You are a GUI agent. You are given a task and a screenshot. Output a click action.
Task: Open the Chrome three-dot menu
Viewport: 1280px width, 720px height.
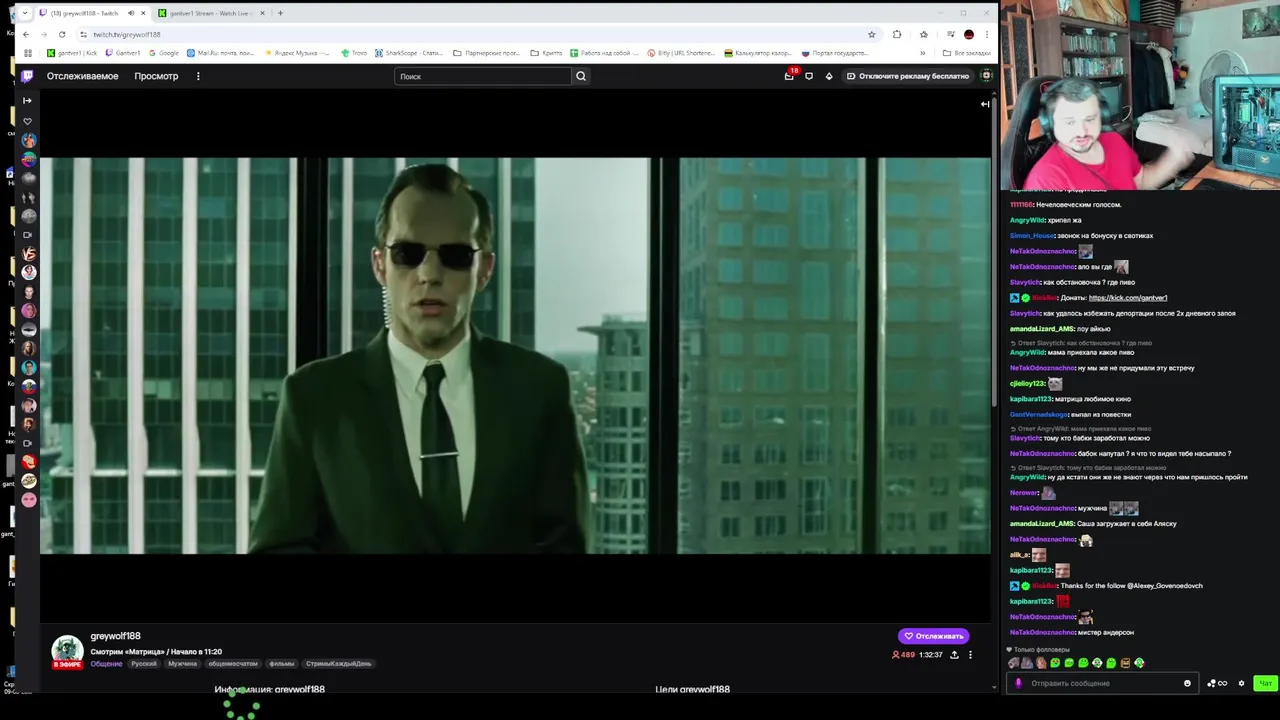coord(987,34)
